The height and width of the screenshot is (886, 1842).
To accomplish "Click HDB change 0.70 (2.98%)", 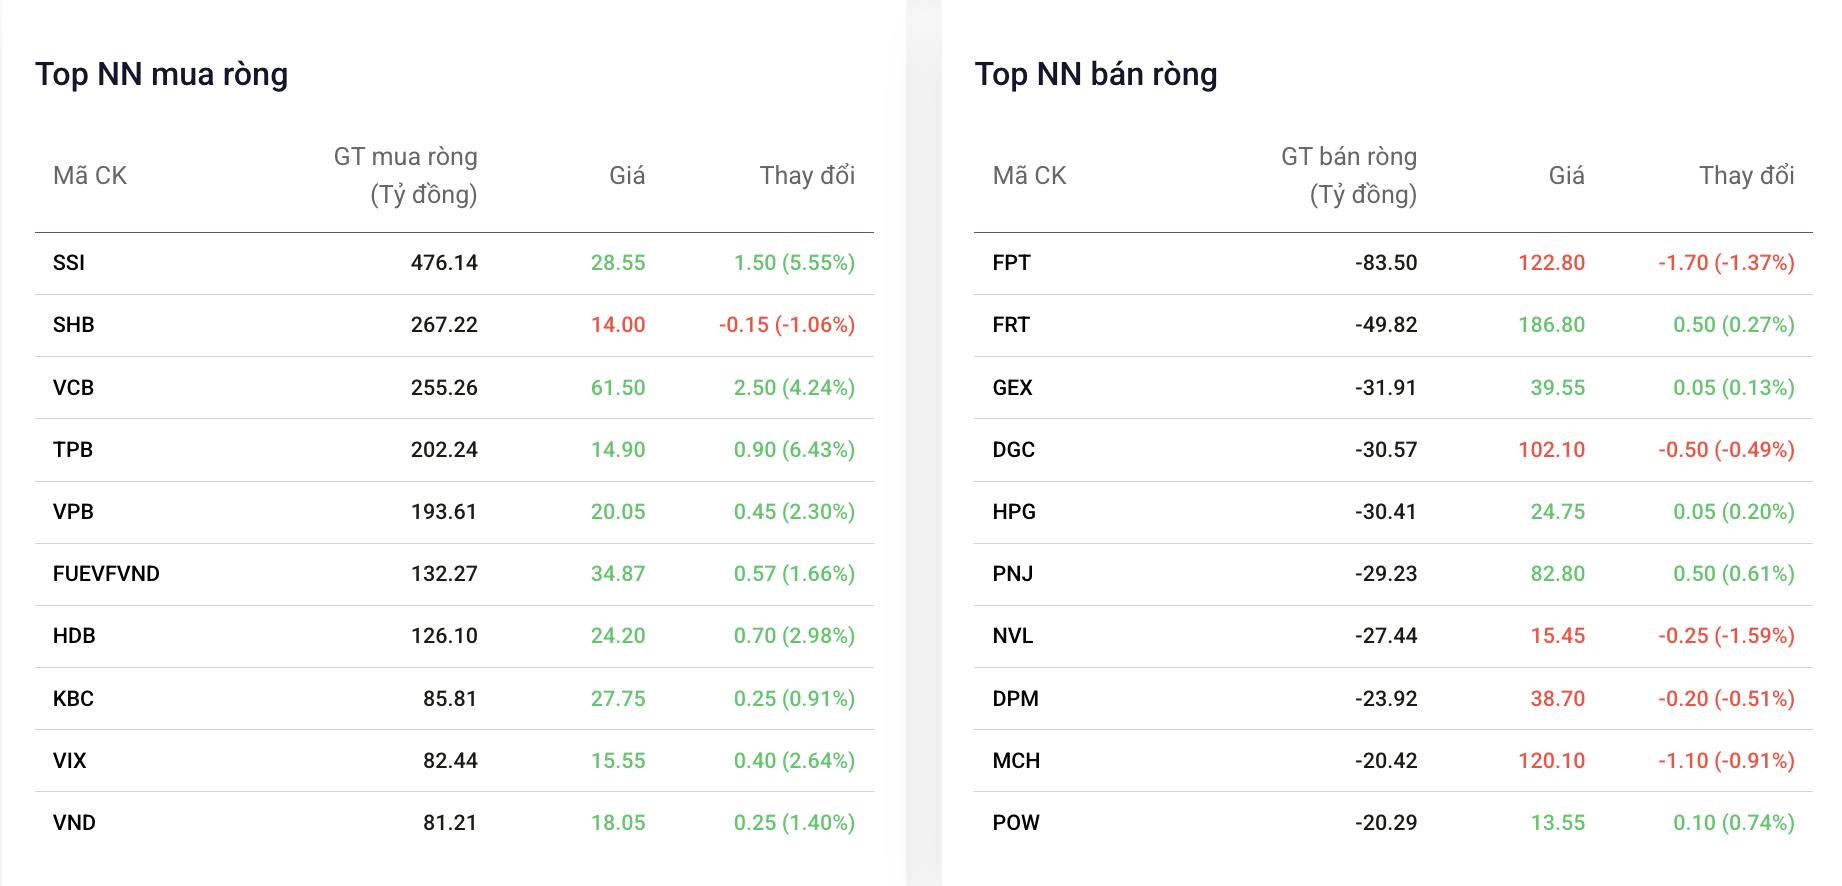I will tap(794, 636).
